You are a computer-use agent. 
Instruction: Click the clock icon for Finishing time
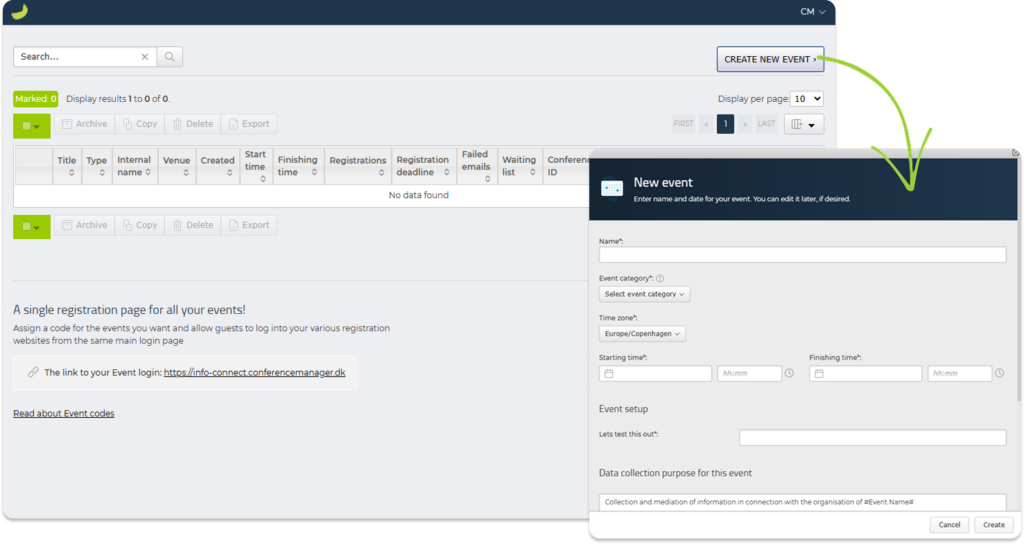click(999, 373)
